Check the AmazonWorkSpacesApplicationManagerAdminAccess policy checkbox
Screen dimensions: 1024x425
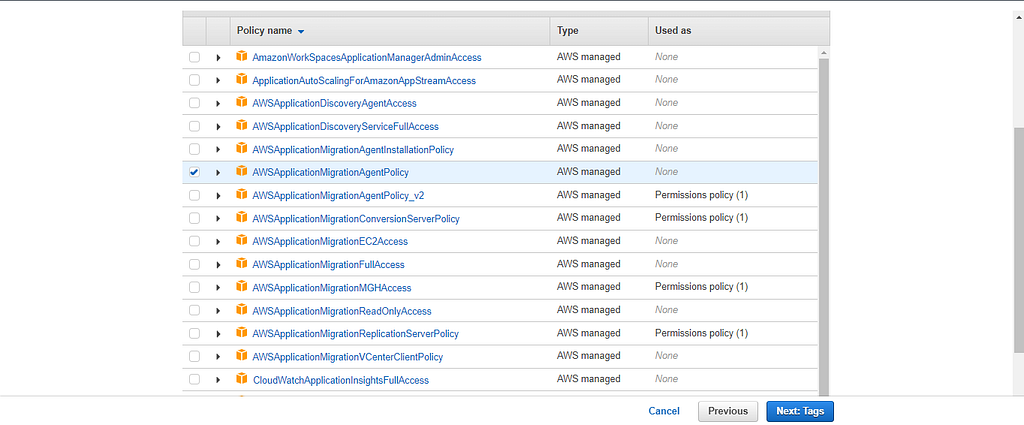click(194, 57)
